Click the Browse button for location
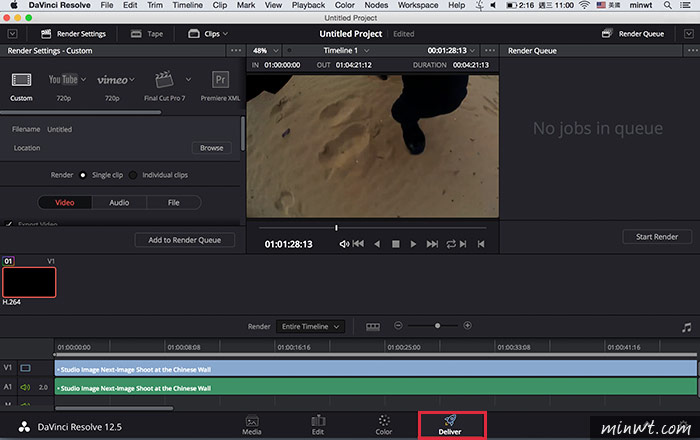 tap(212, 148)
